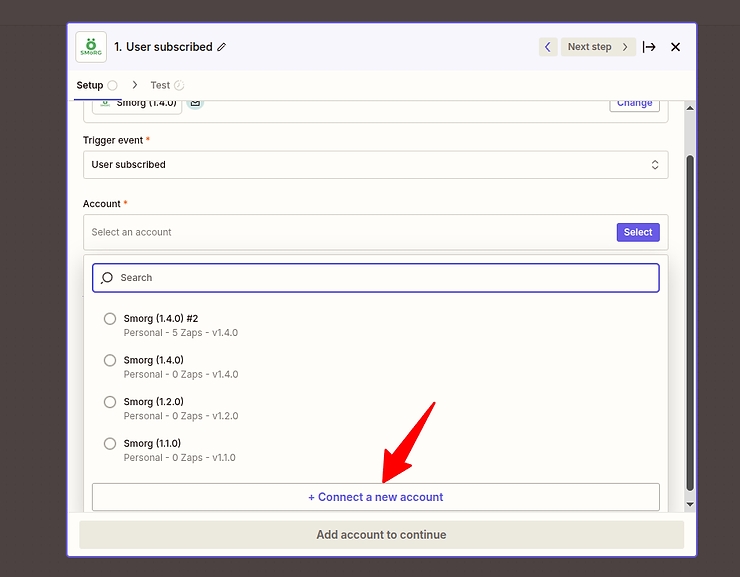Click the Test status circle icon
740x577 pixels.
179,86
